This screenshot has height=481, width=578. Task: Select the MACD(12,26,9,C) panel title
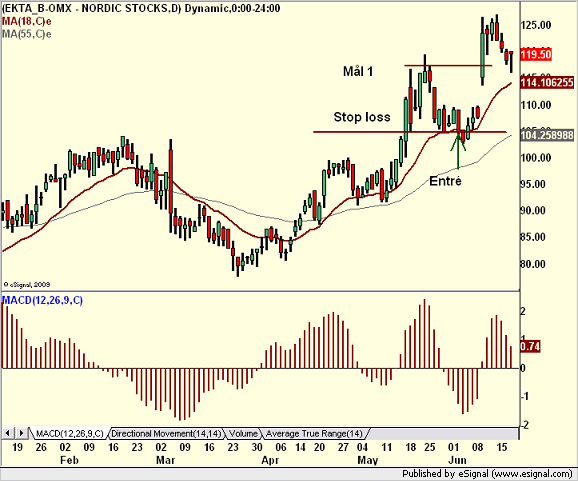42,300
